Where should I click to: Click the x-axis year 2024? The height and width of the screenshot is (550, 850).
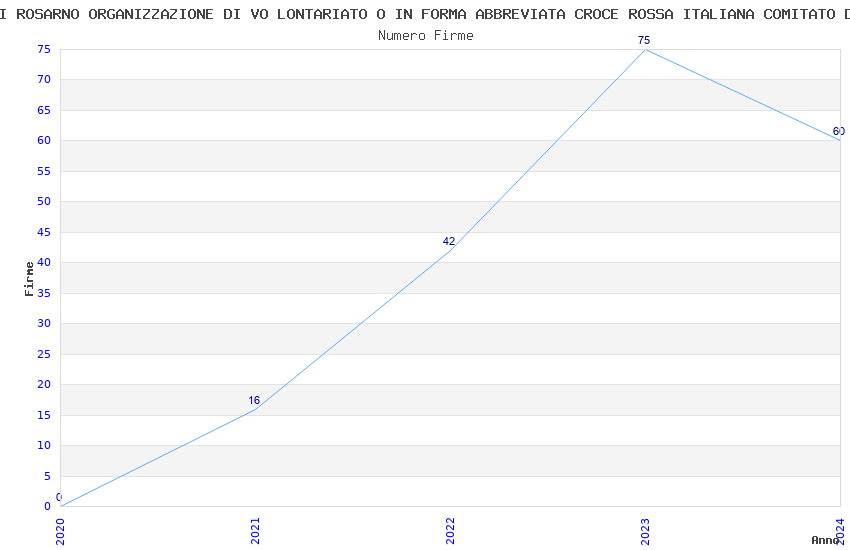point(840,531)
